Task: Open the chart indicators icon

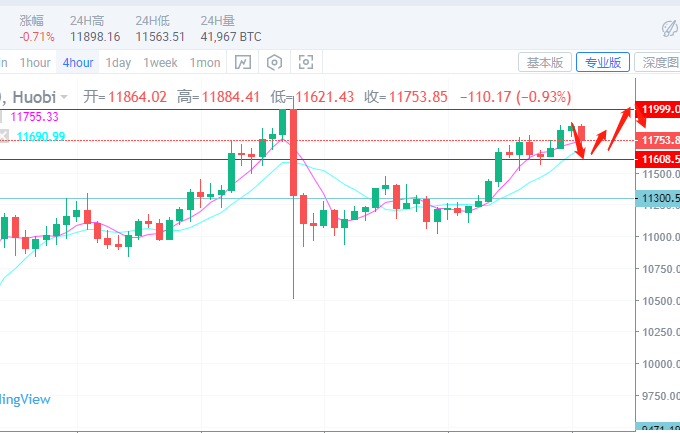Action: [242, 63]
